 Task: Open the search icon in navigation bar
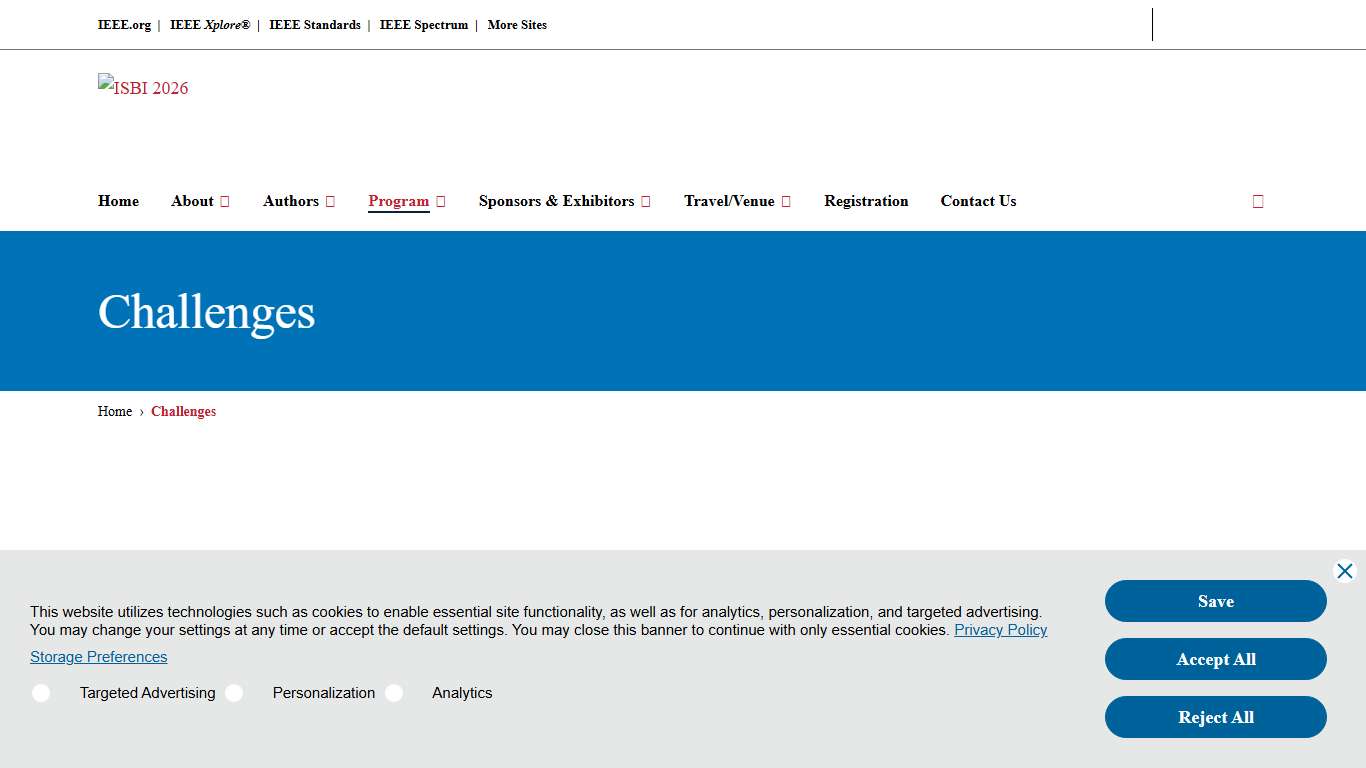pyautogui.click(x=1257, y=201)
